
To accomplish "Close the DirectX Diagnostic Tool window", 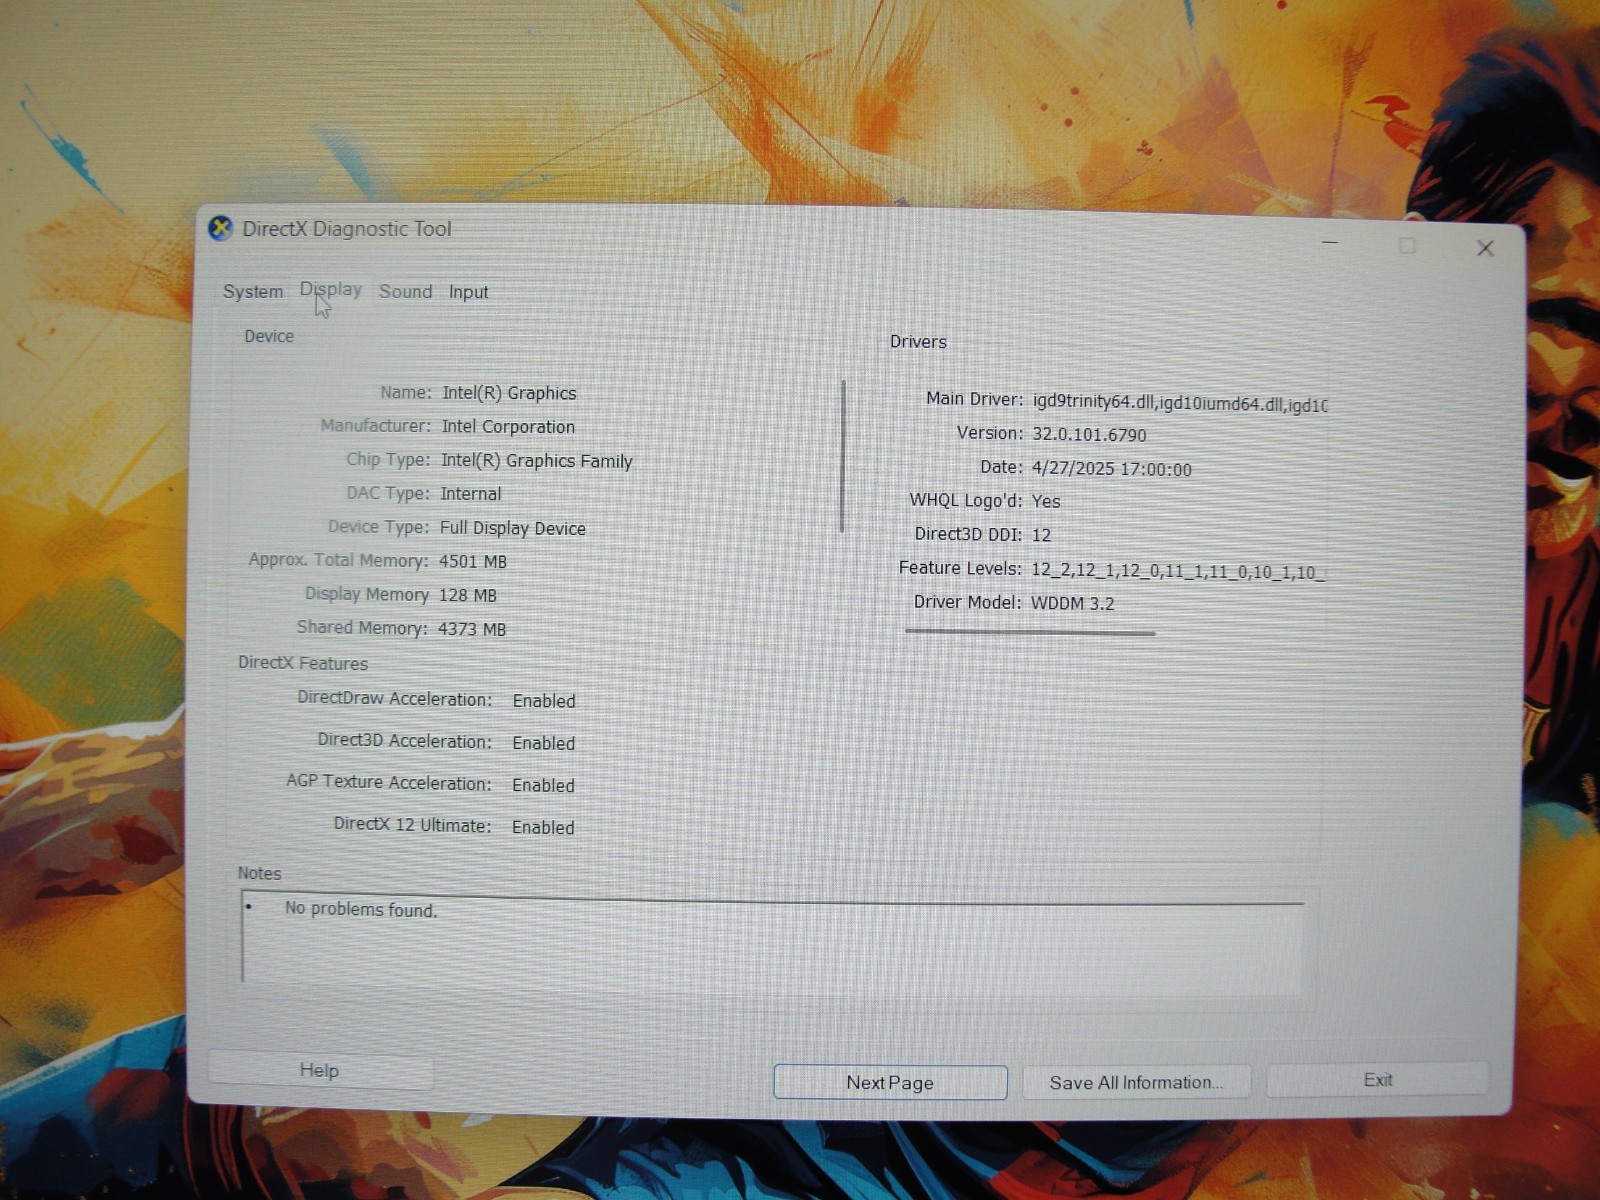I will (x=1486, y=248).
